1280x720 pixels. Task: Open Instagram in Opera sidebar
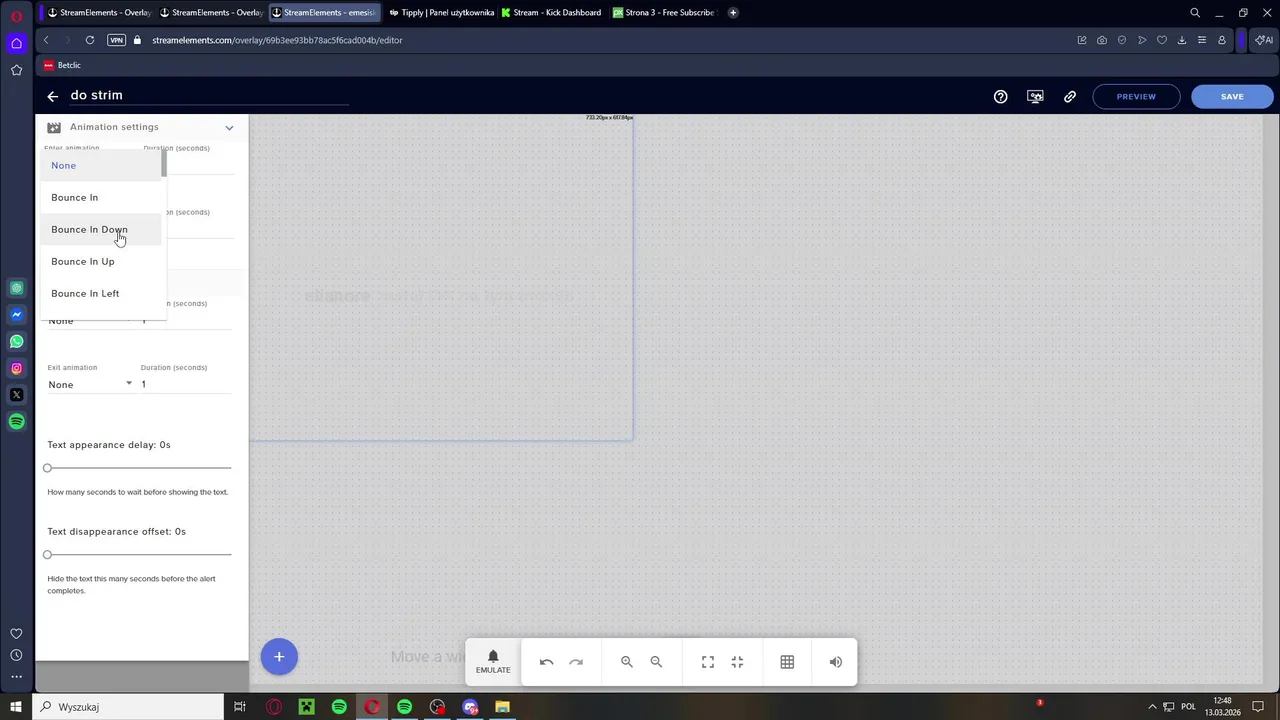17,368
